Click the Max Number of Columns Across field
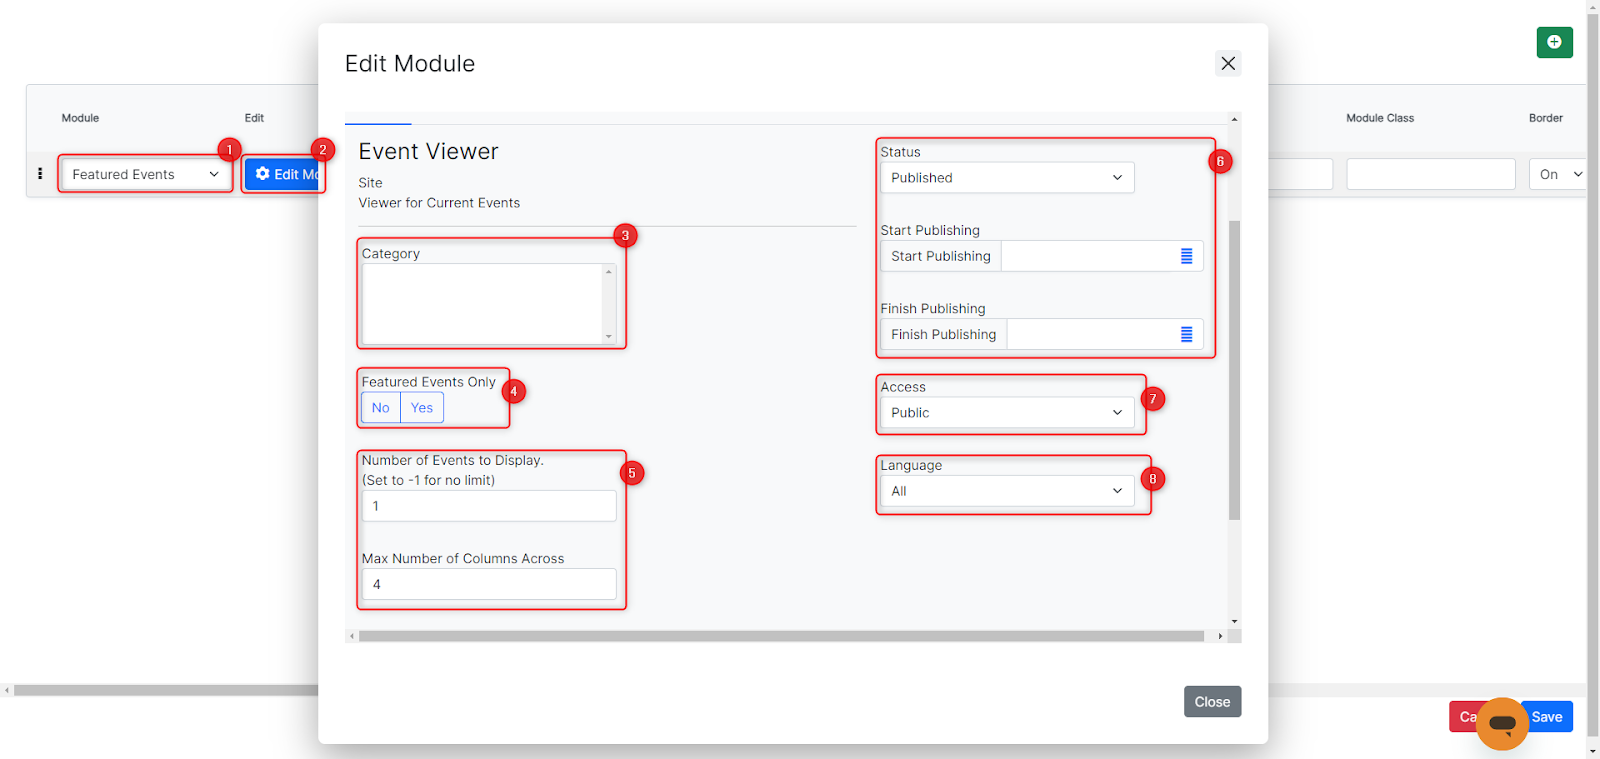 pos(488,584)
